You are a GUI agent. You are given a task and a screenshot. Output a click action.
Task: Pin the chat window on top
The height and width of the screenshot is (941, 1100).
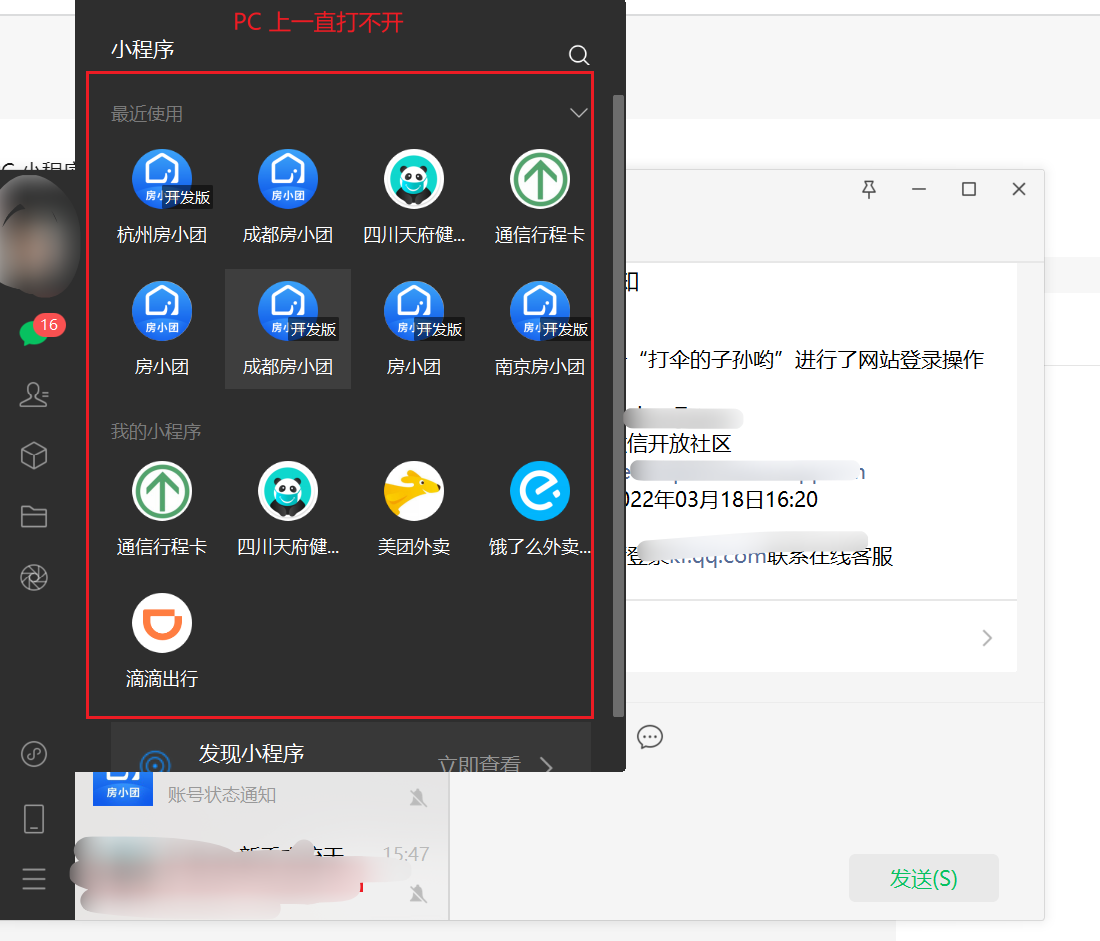869,189
